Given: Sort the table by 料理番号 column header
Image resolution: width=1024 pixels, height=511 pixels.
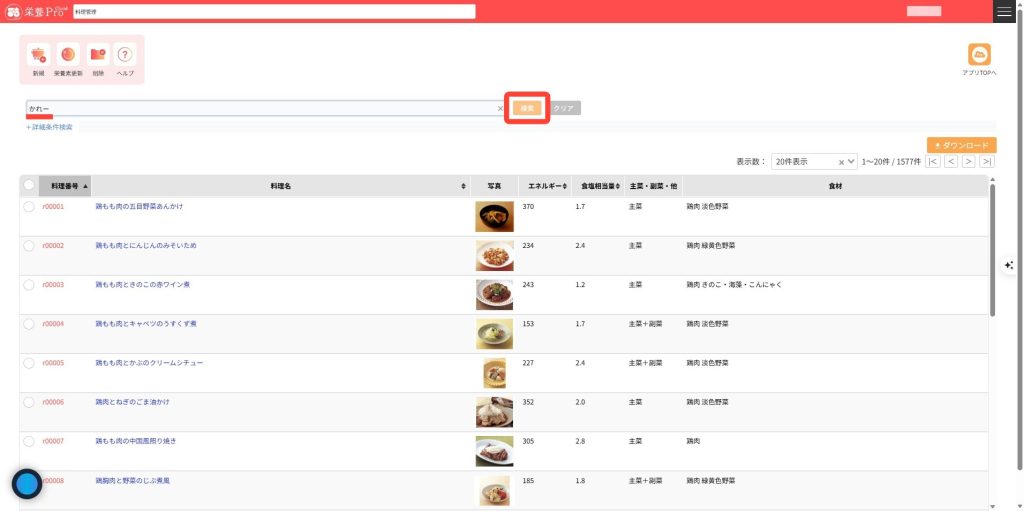Looking at the screenshot, I should tap(65, 186).
